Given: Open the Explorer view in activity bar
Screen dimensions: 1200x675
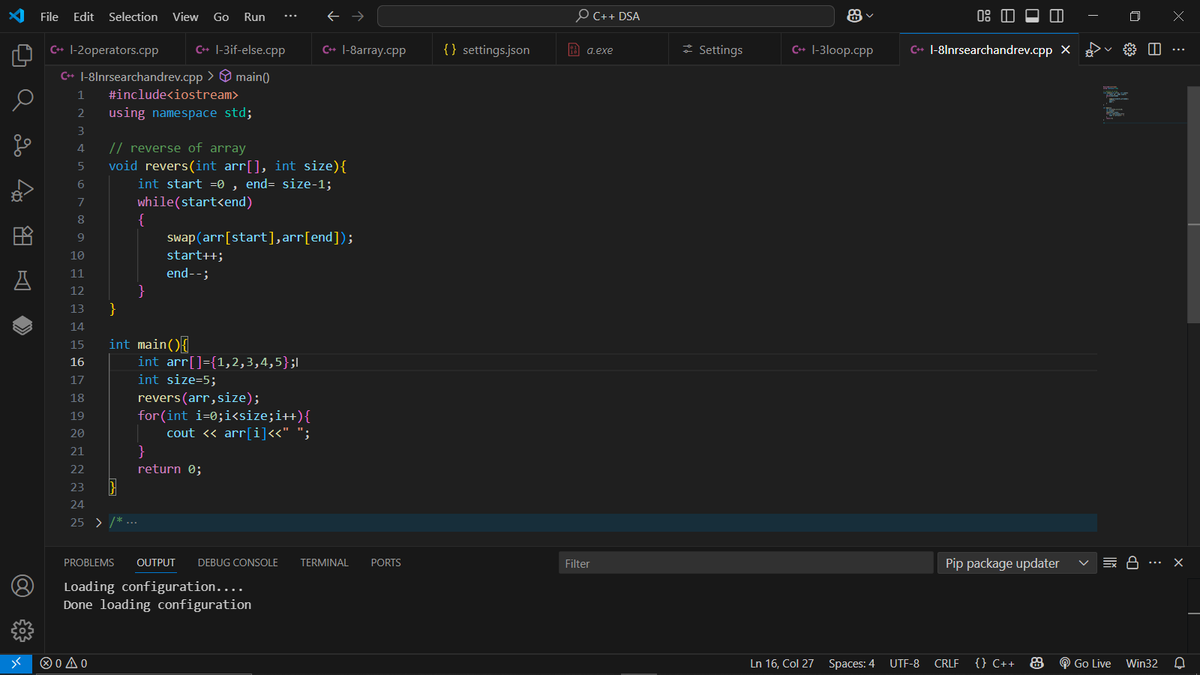Looking at the screenshot, I should [23, 56].
